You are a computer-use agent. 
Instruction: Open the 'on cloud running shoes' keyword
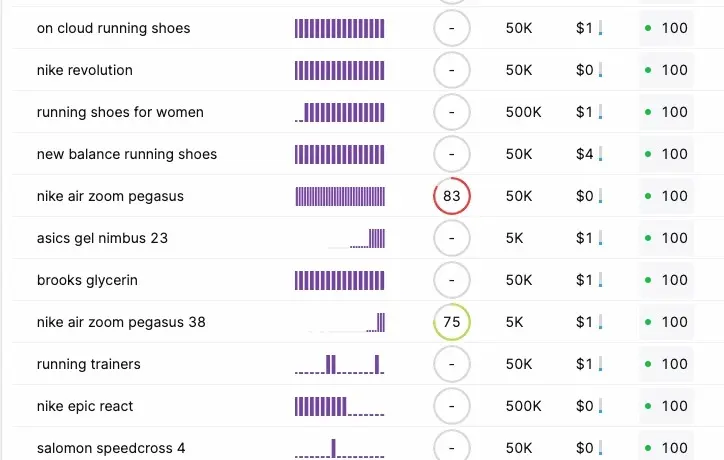click(113, 28)
